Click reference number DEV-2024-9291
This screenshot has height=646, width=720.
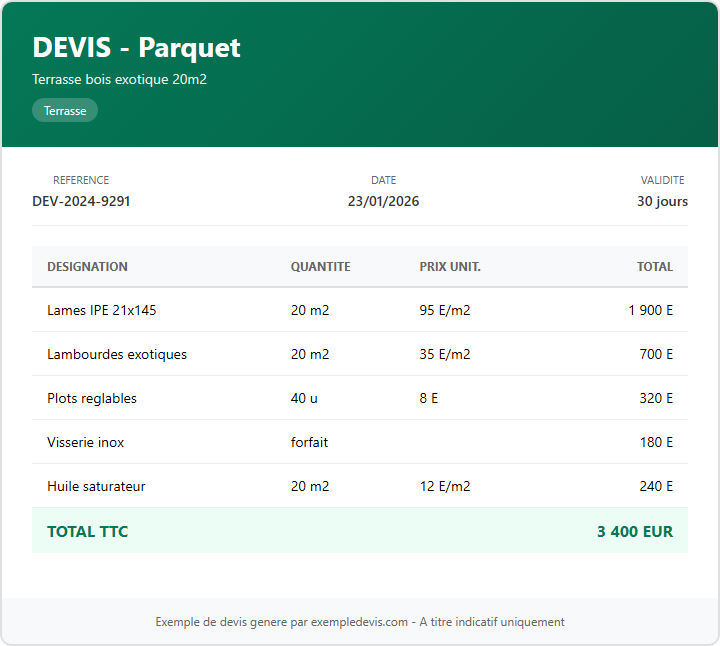click(x=81, y=201)
